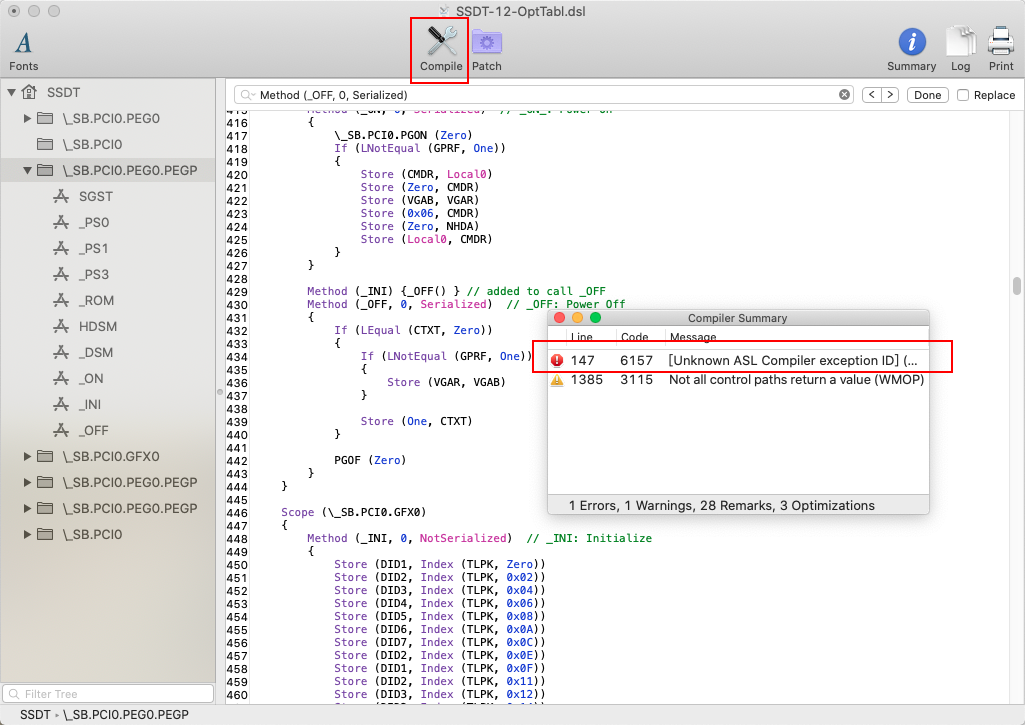Click error icon on line 147

[557, 360]
